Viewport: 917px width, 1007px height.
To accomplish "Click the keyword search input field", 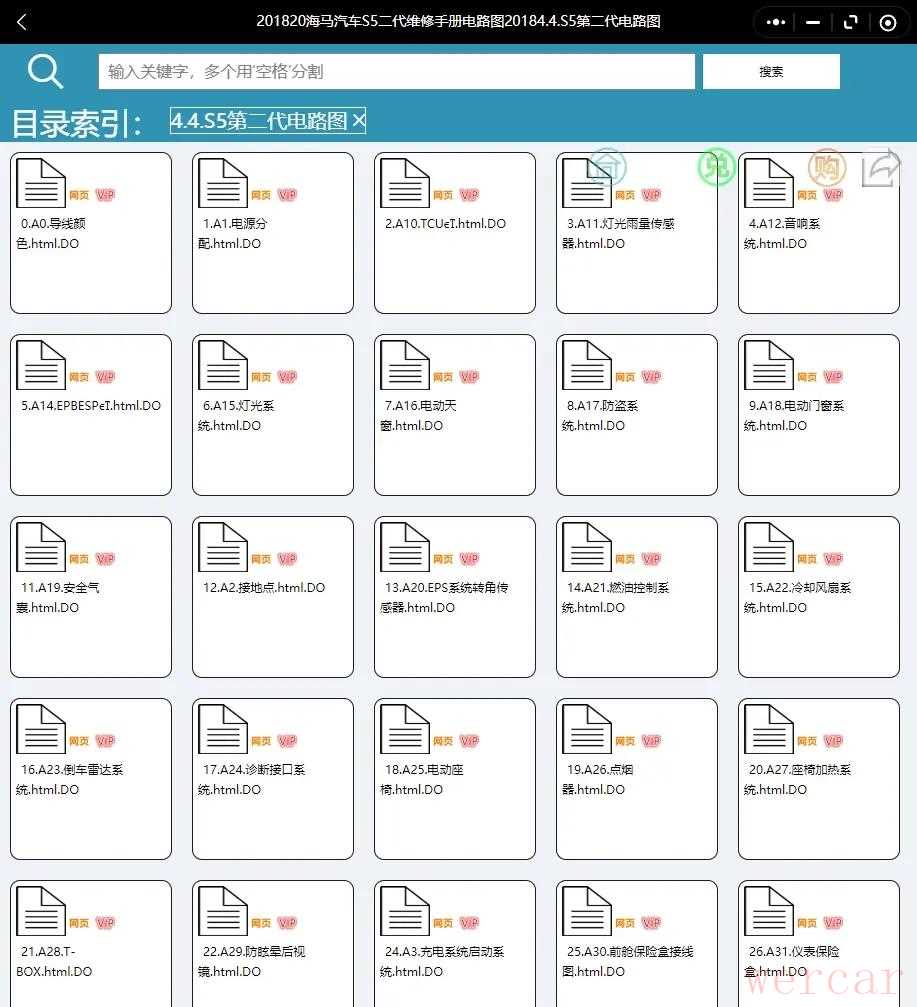I will 396,72.
